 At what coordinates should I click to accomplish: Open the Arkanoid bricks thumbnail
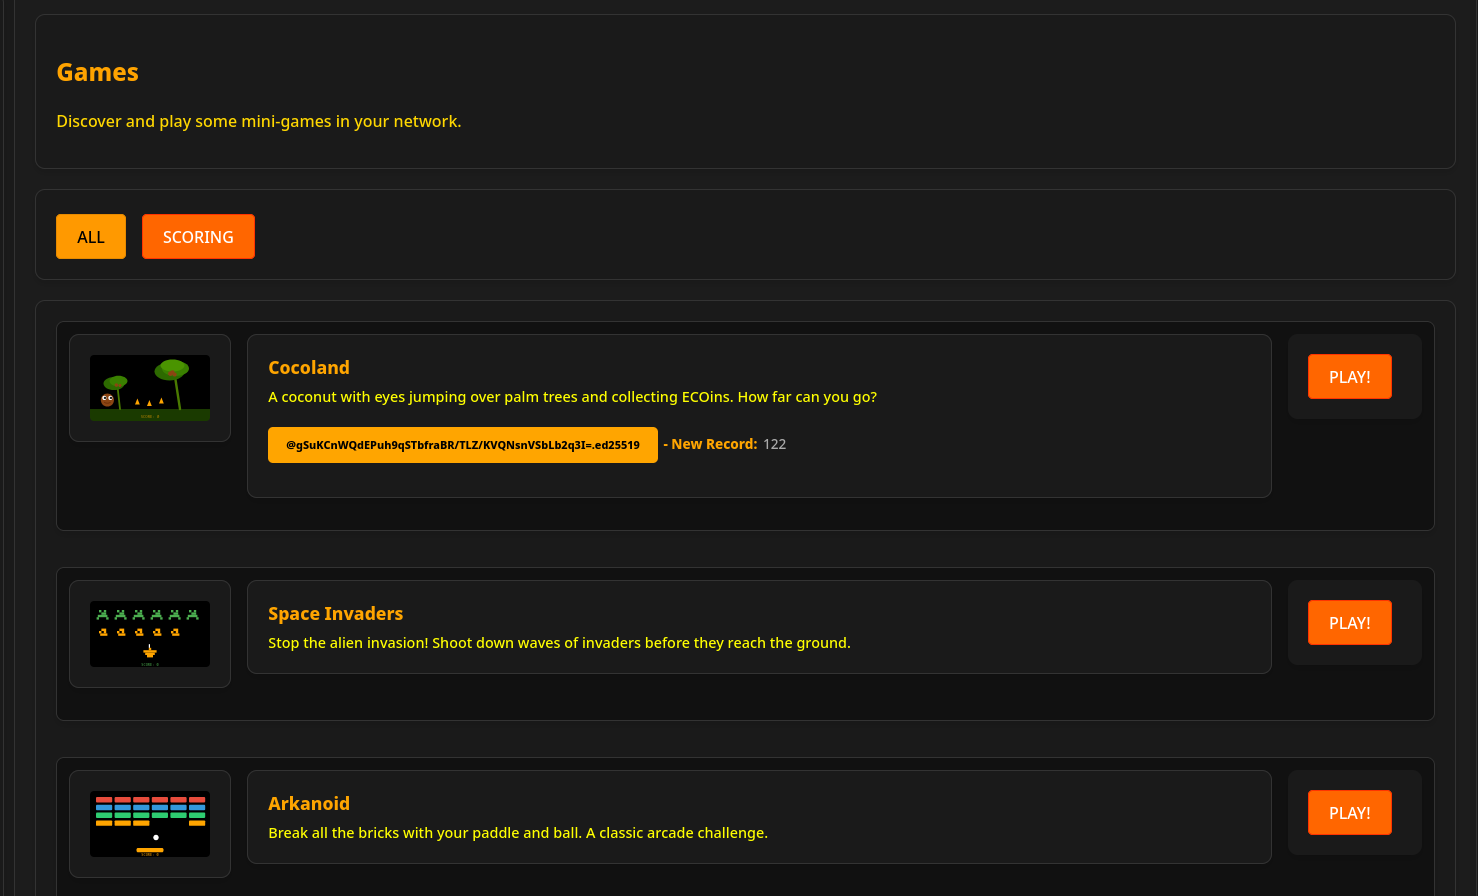click(x=150, y=824)
